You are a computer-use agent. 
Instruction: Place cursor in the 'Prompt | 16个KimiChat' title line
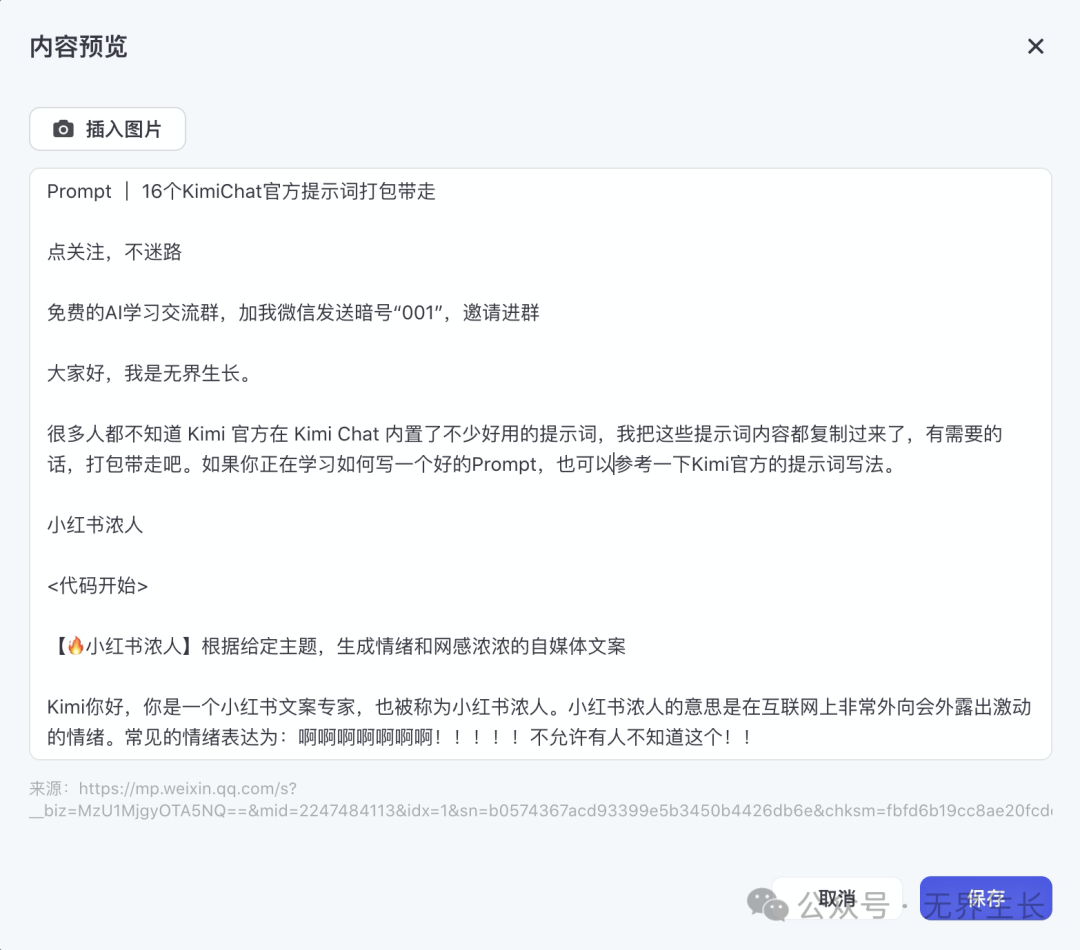point(241,192)
